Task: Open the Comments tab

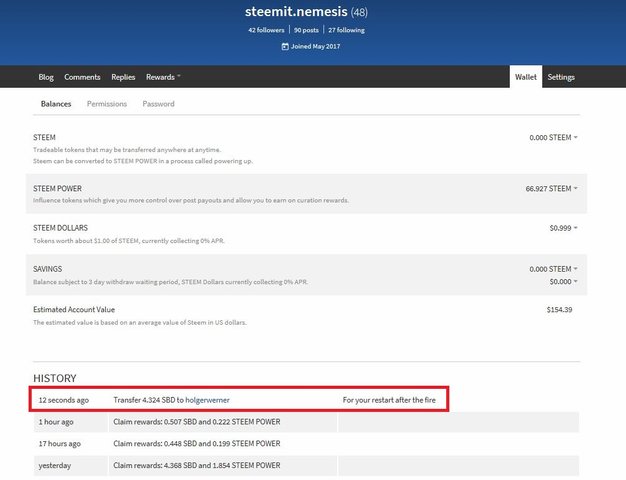Action: pos(82,77)
